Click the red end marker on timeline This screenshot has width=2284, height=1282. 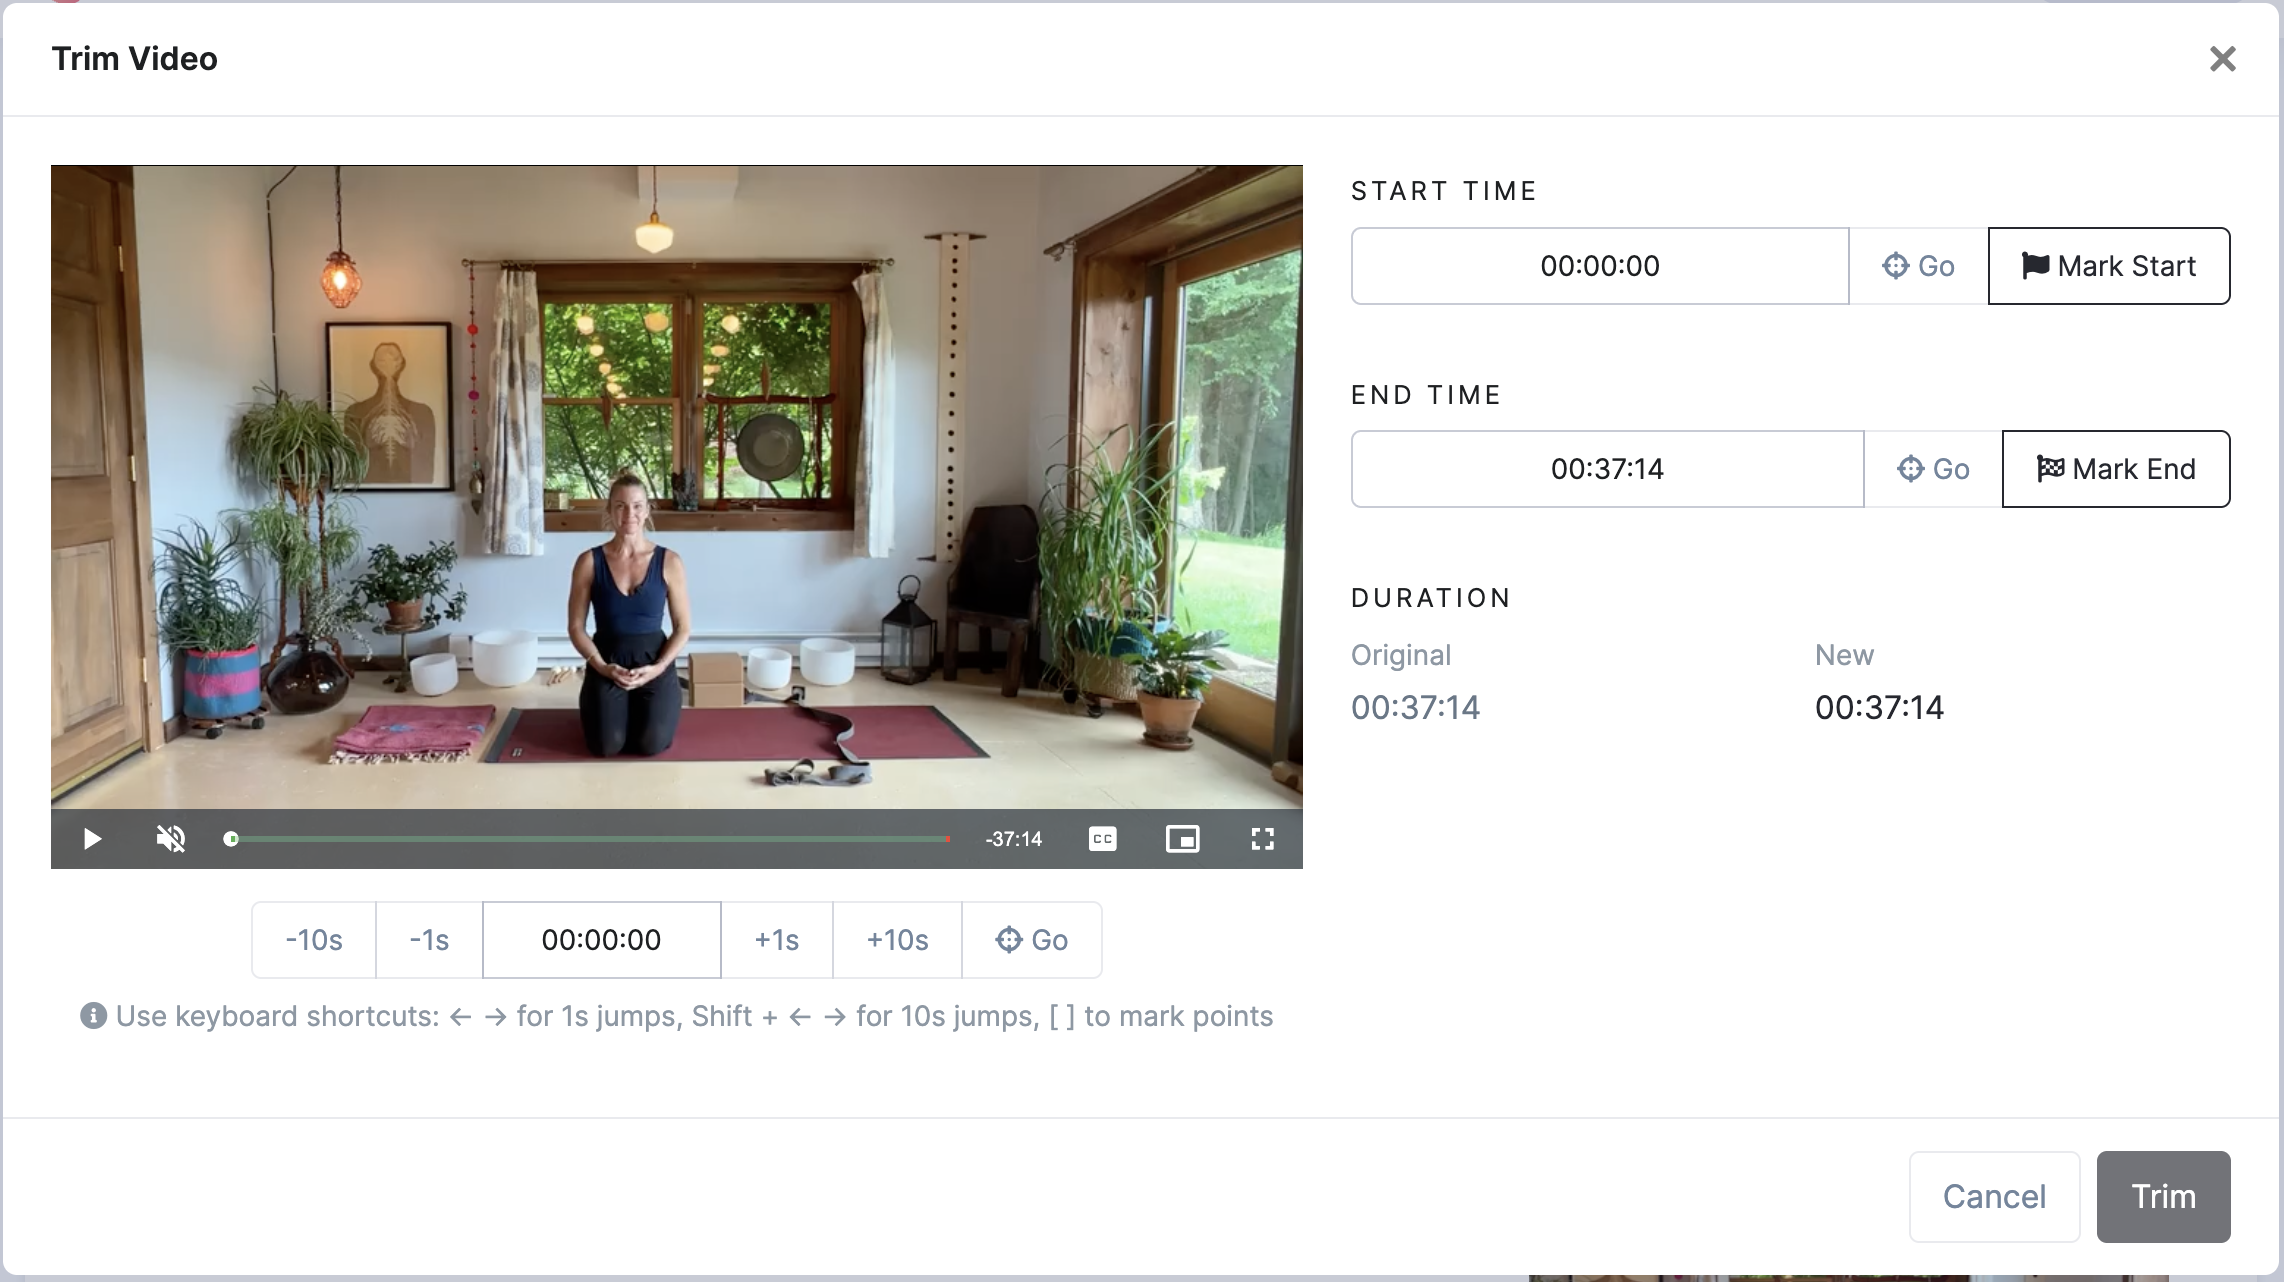click(x=947, y=839)
